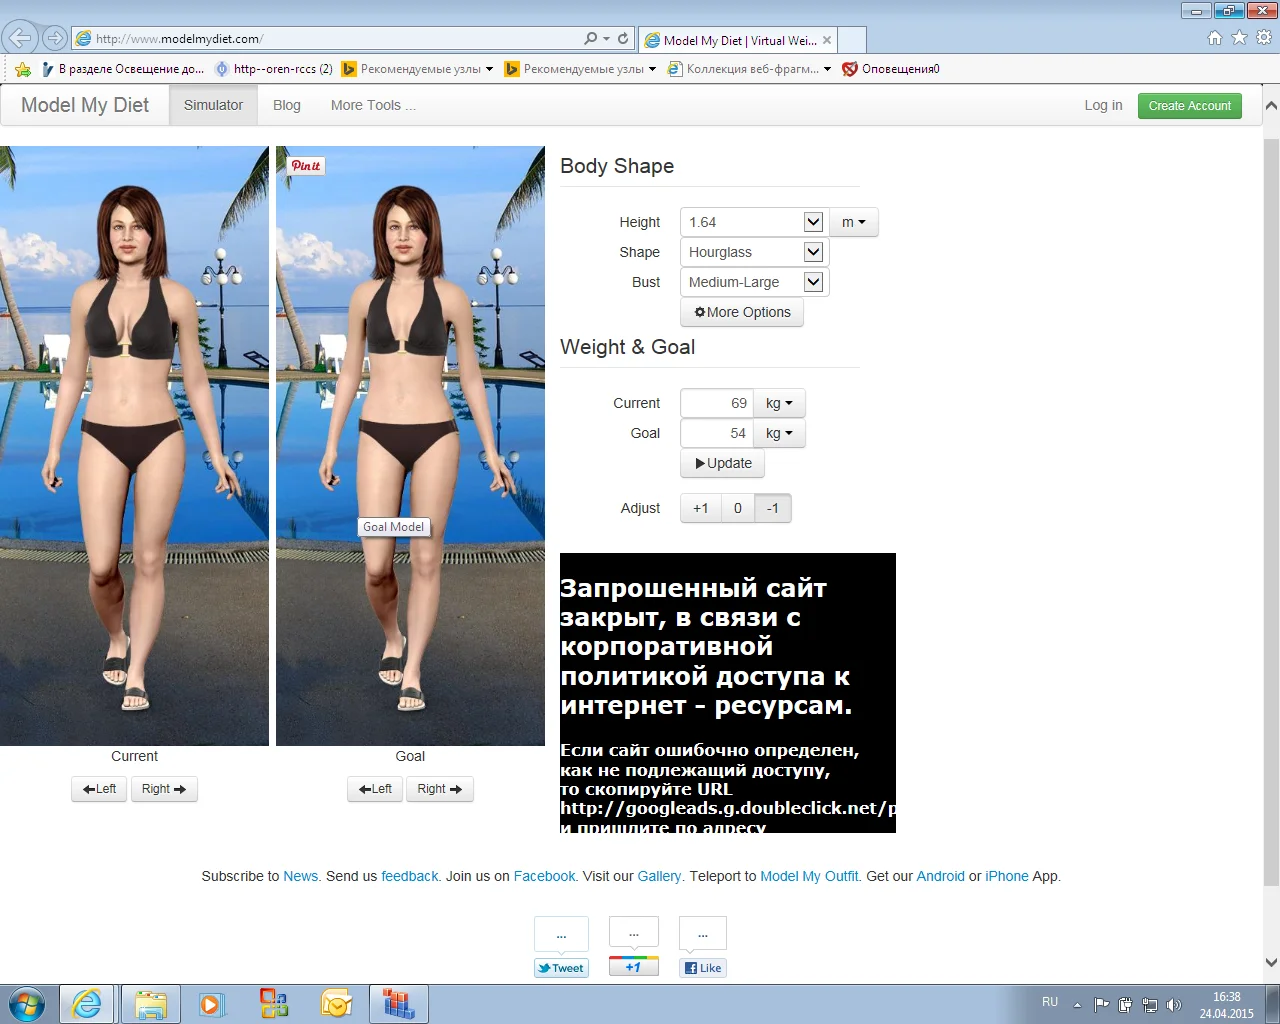The height and width of the screenshot is (1024, 1280).
Task: Visit the Gallery link
Action: [x=660, y=876]
